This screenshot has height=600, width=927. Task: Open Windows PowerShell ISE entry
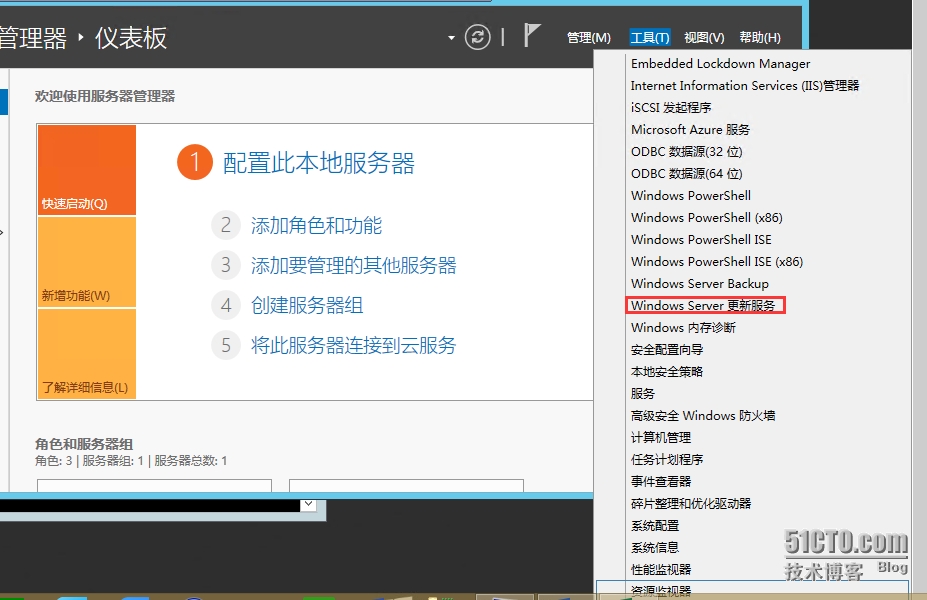click(701, 239)
